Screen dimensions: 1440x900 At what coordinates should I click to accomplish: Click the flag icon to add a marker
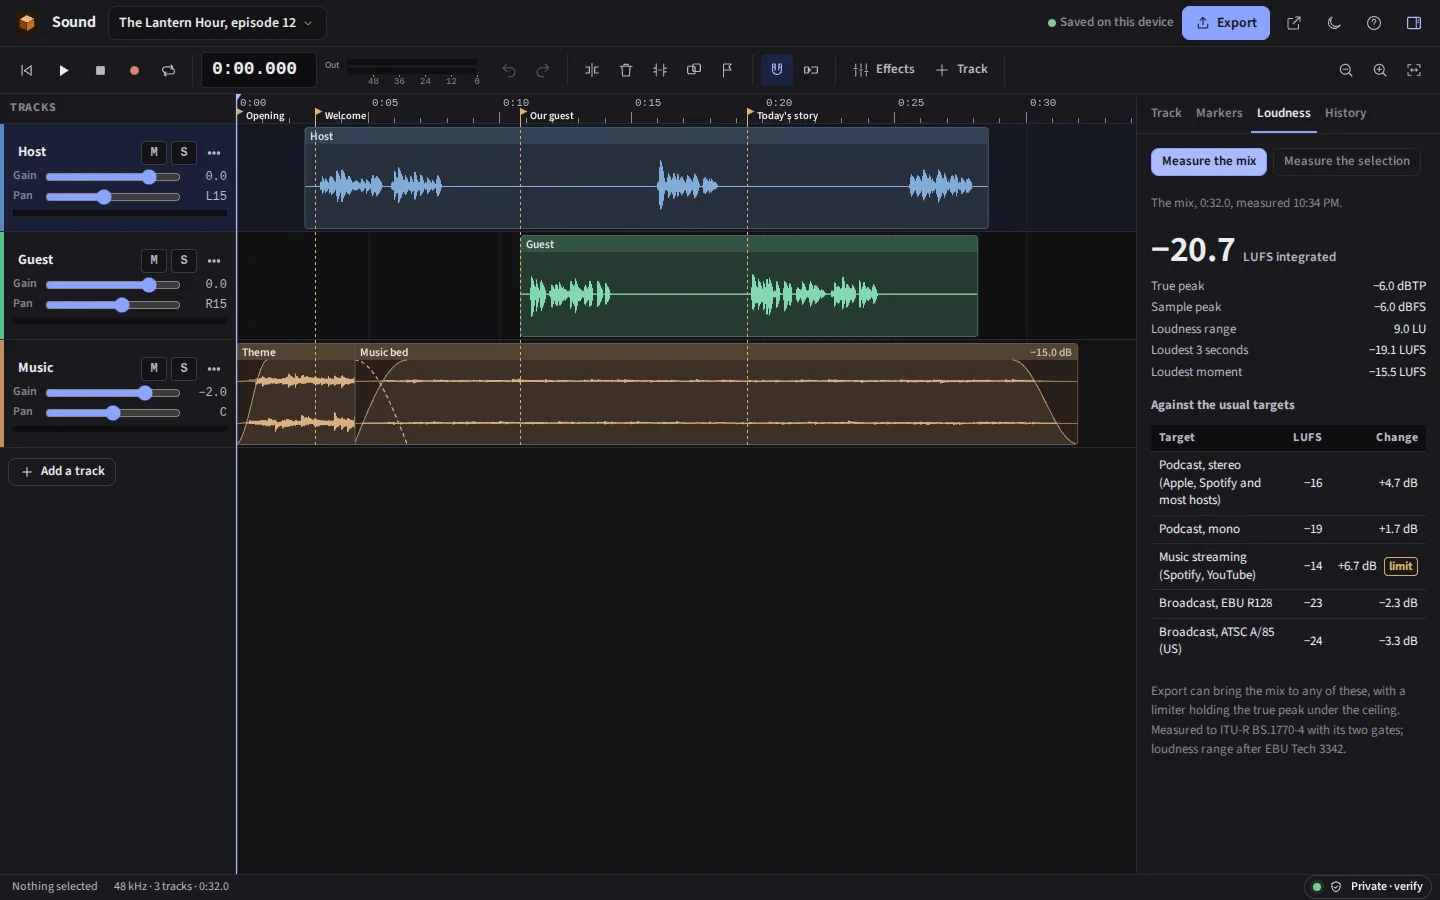pos(728,70)
